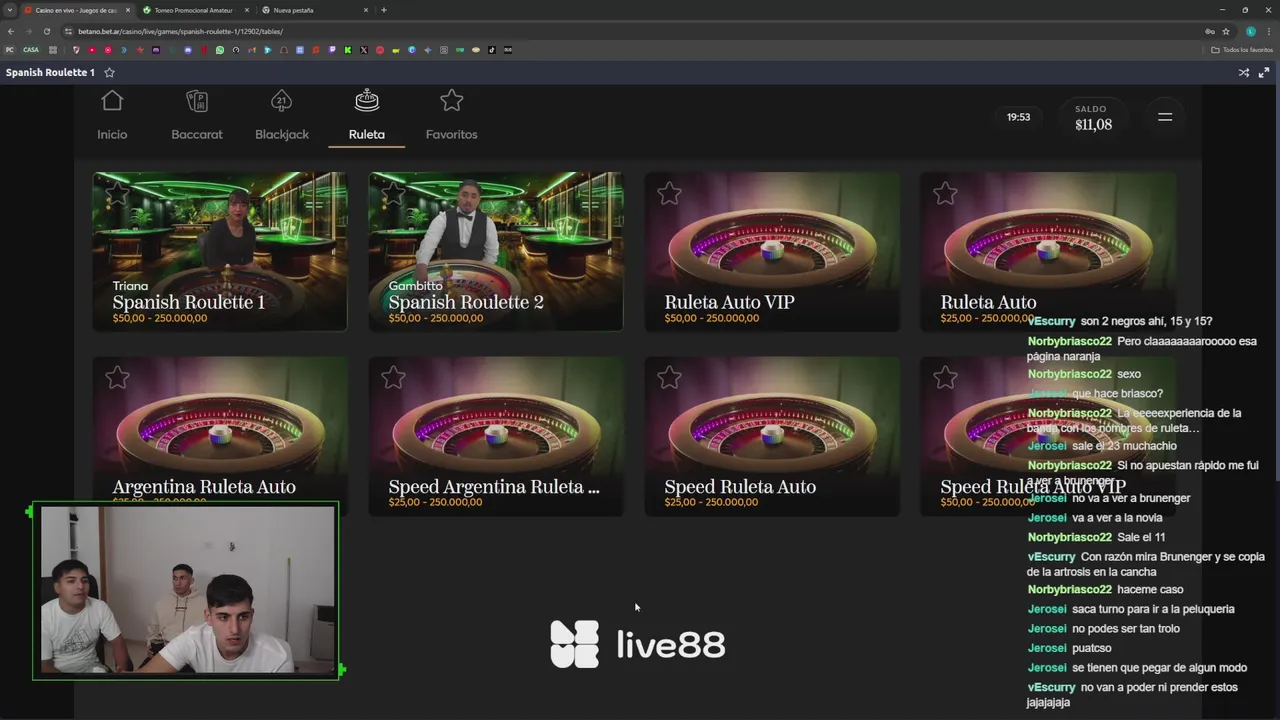Open the WhatsApp bookmark icon
The height and width of the screenshot is (720, 1280).
pyautogui.click(x=220, y=50)
